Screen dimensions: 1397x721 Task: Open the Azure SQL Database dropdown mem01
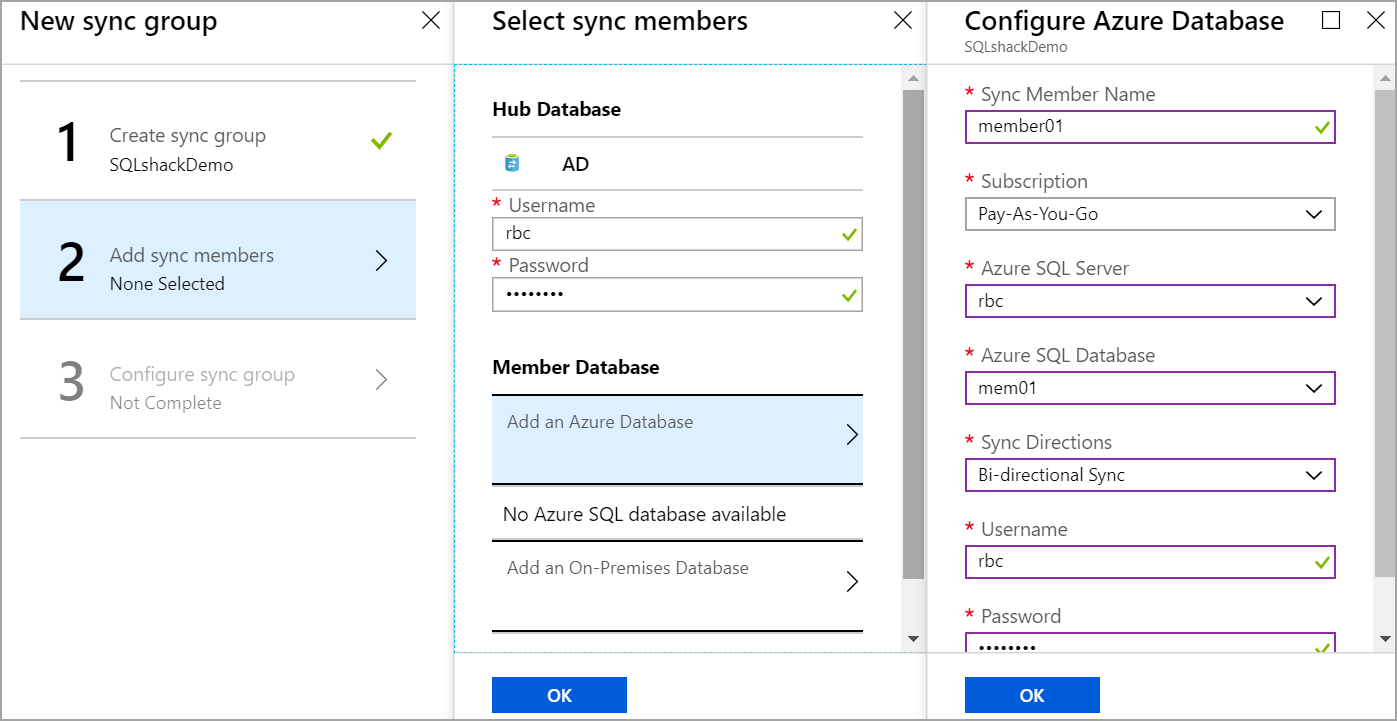coord(1149,388)
